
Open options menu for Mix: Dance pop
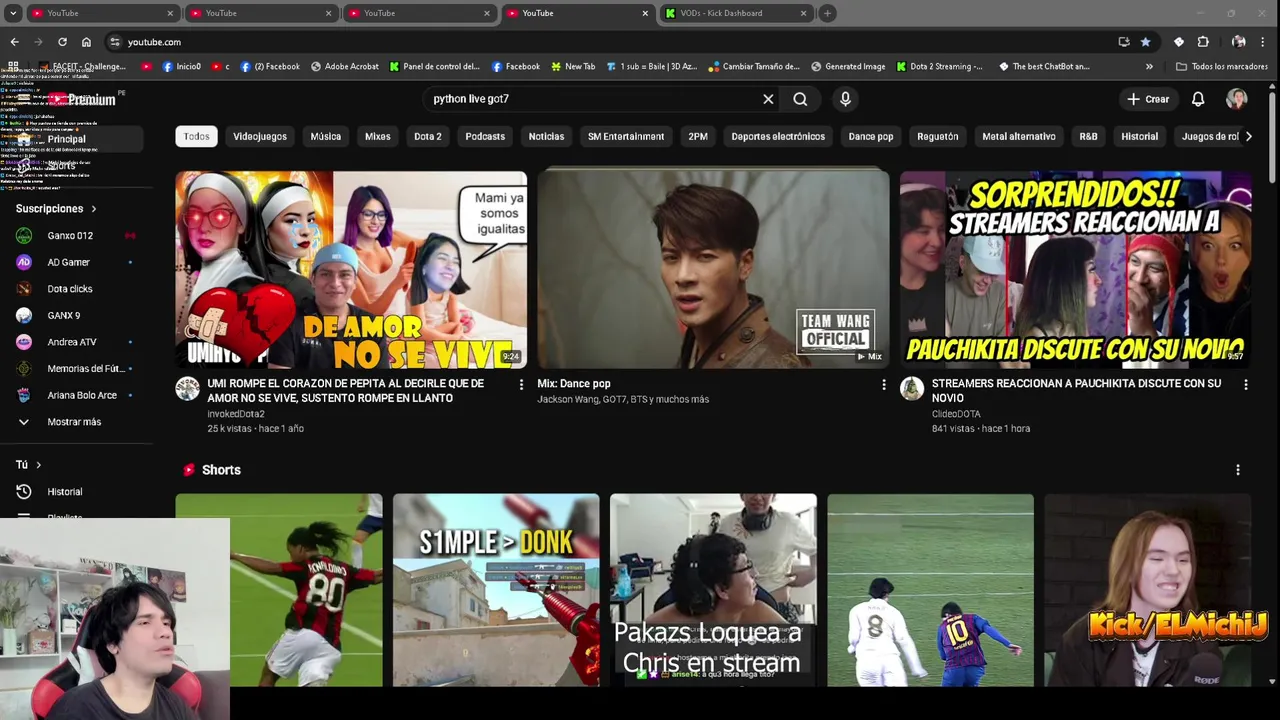coord(883,384)
